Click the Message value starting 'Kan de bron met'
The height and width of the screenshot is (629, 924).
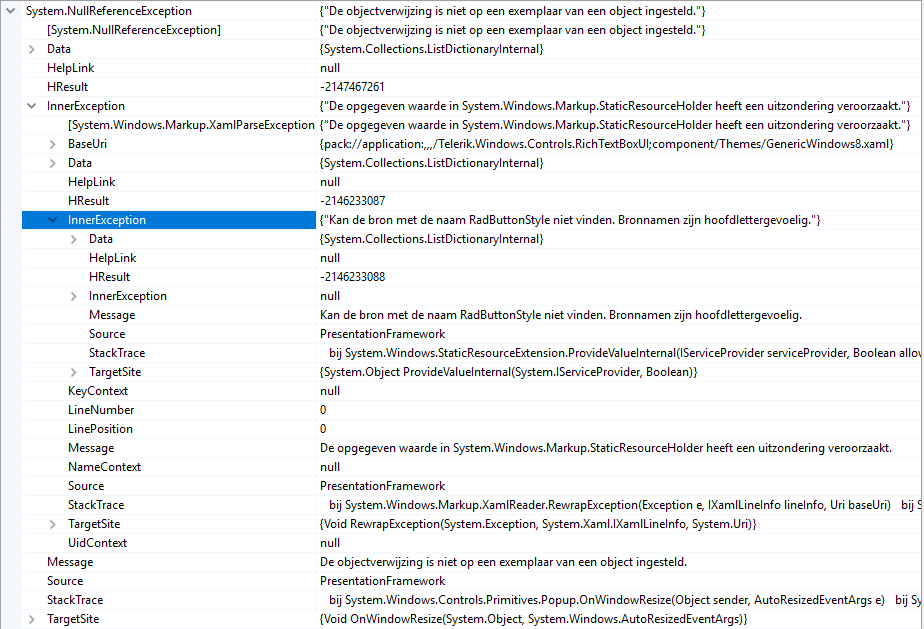pyautogui.click(x=560, y=315)
